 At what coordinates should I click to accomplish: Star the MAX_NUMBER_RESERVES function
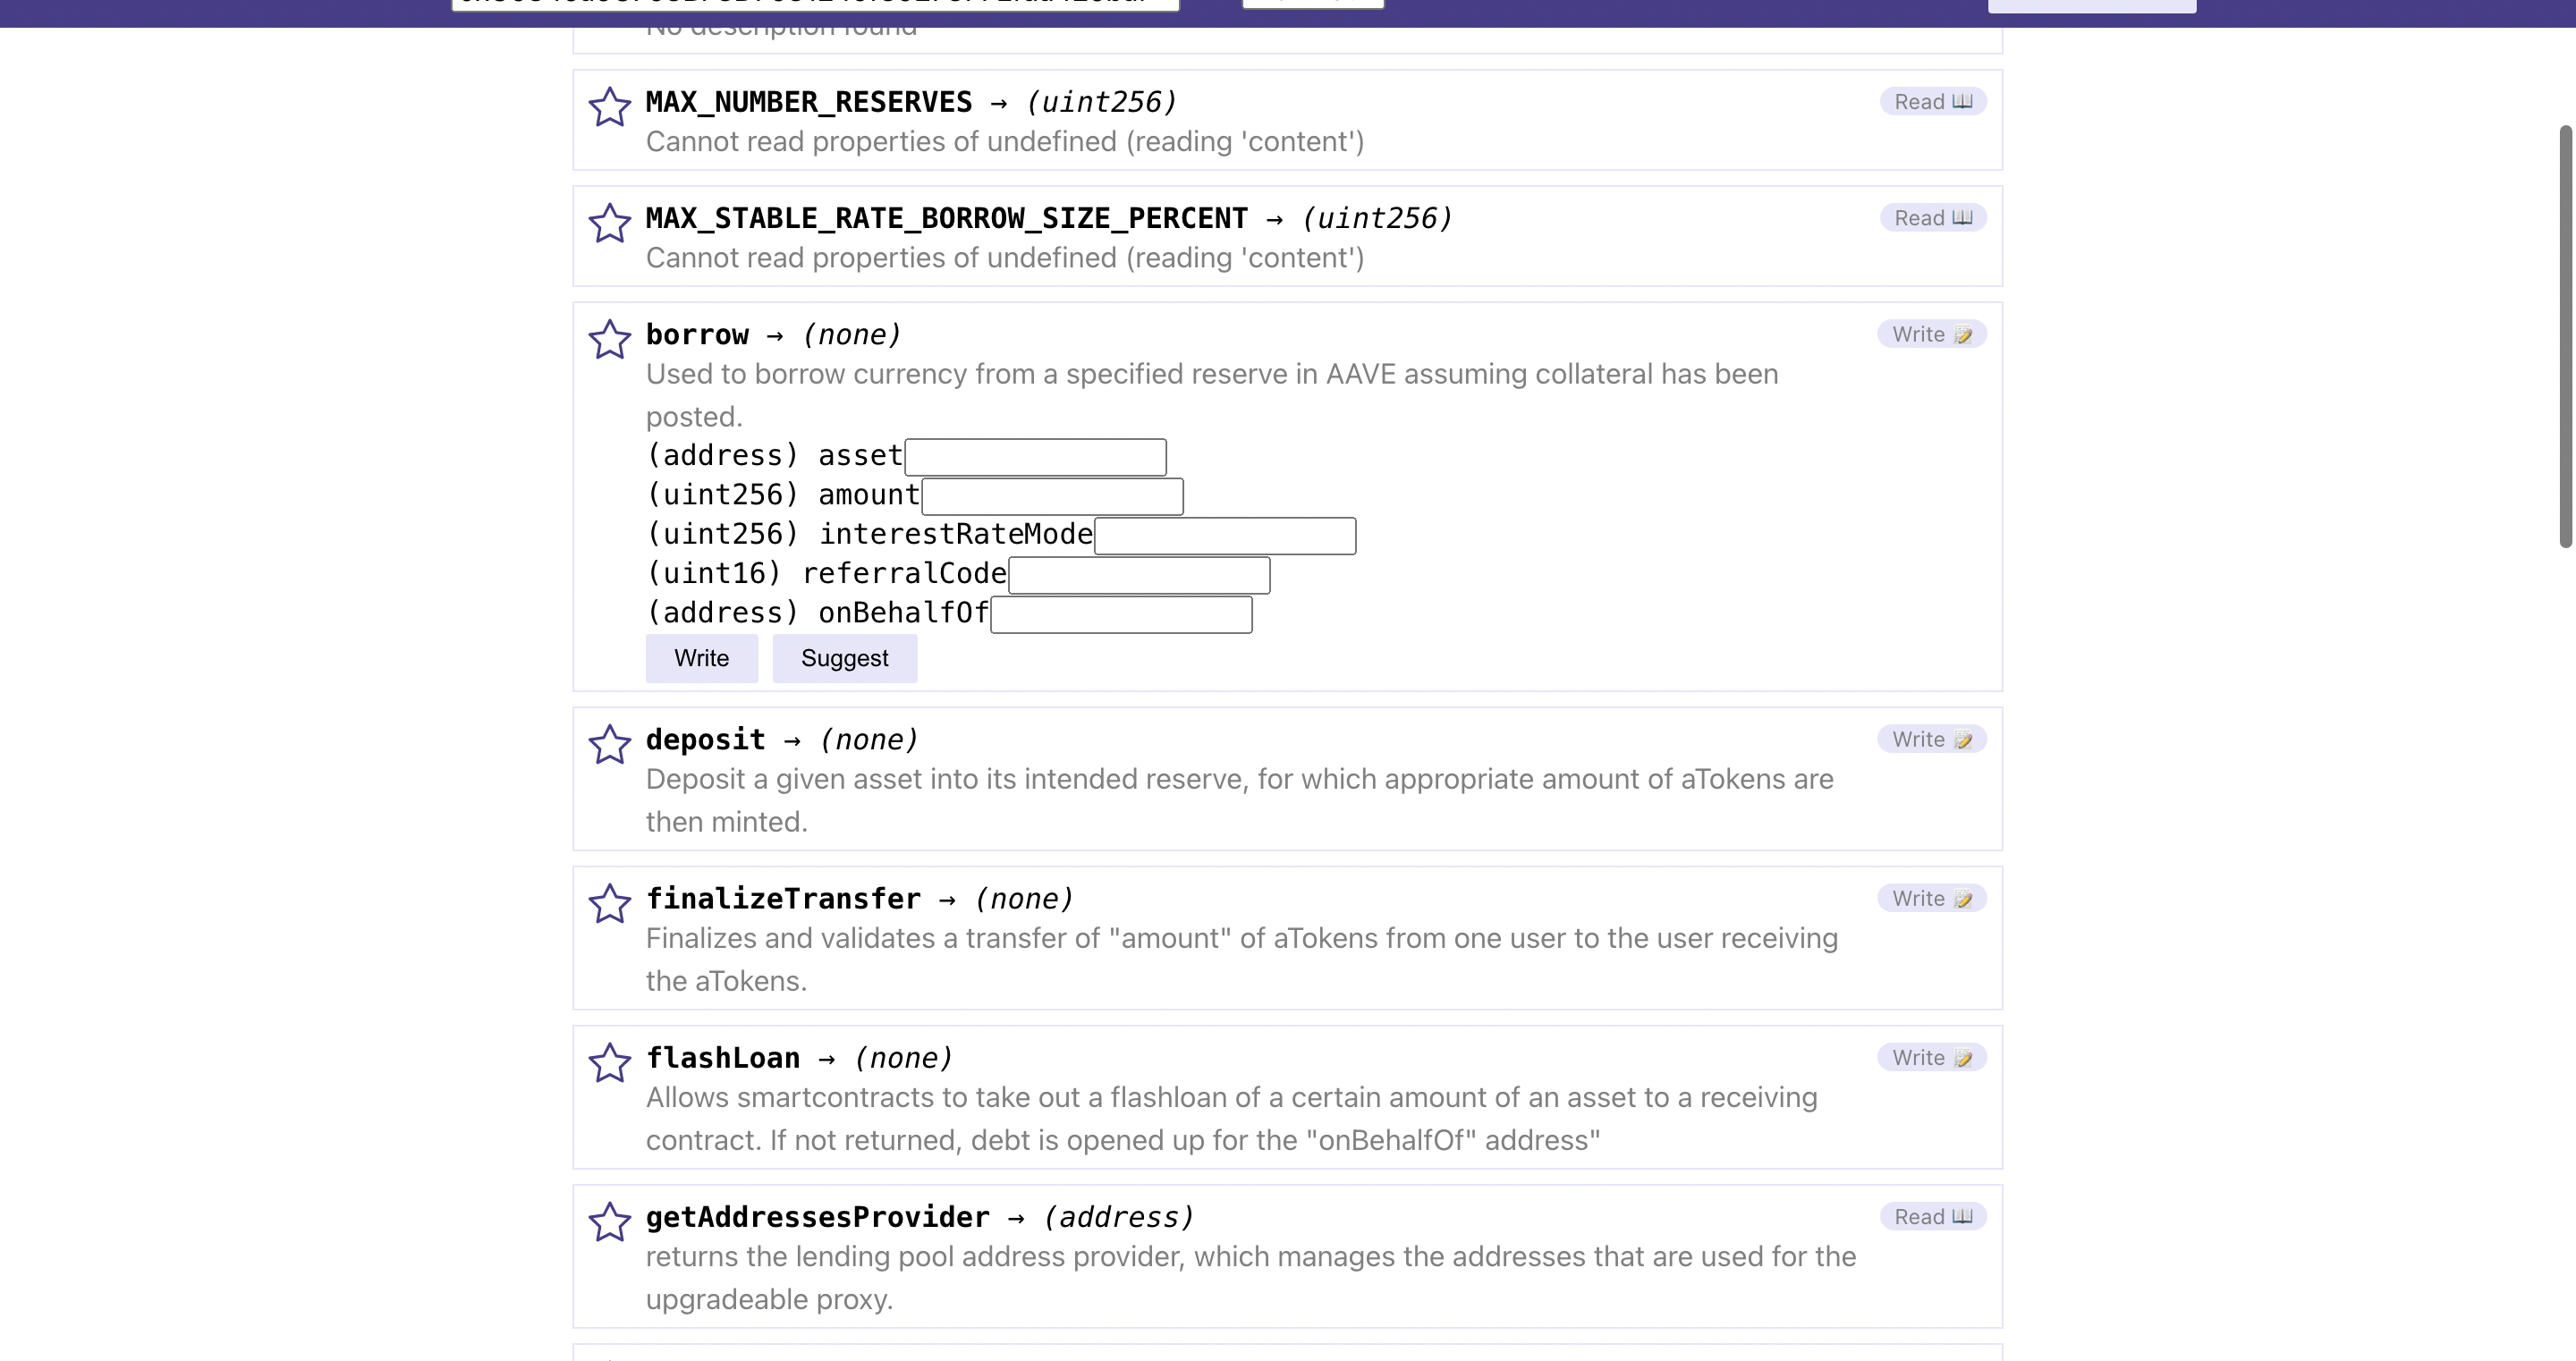click(609, 107)
